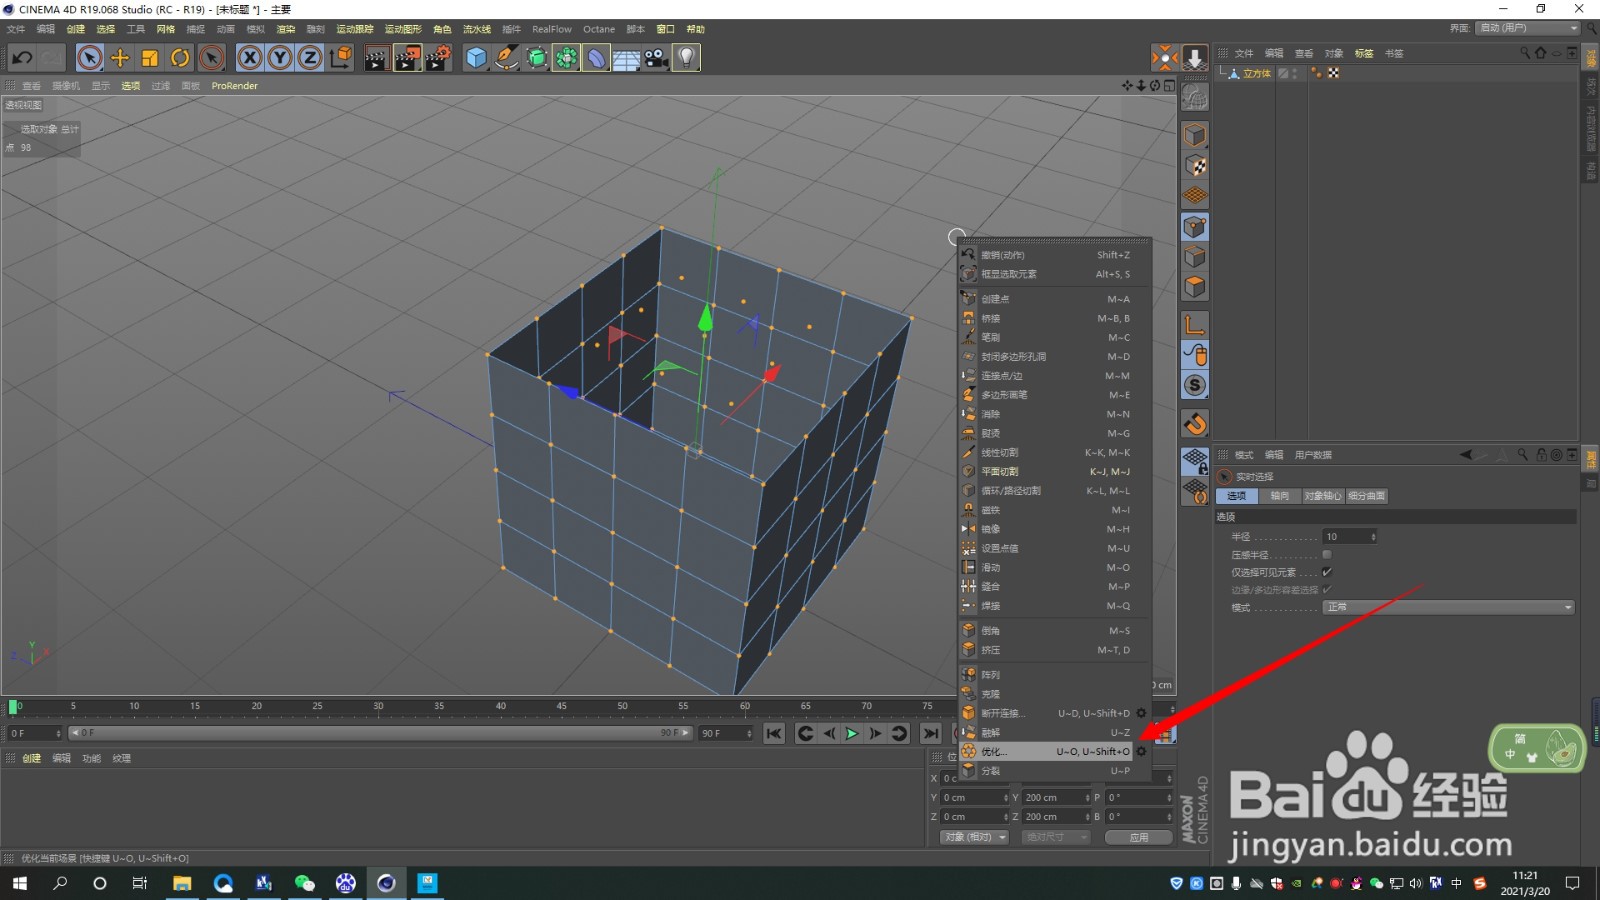Switch to Polygons mode
This screenshot has width=1600, height=900.
click(1195, 287)
